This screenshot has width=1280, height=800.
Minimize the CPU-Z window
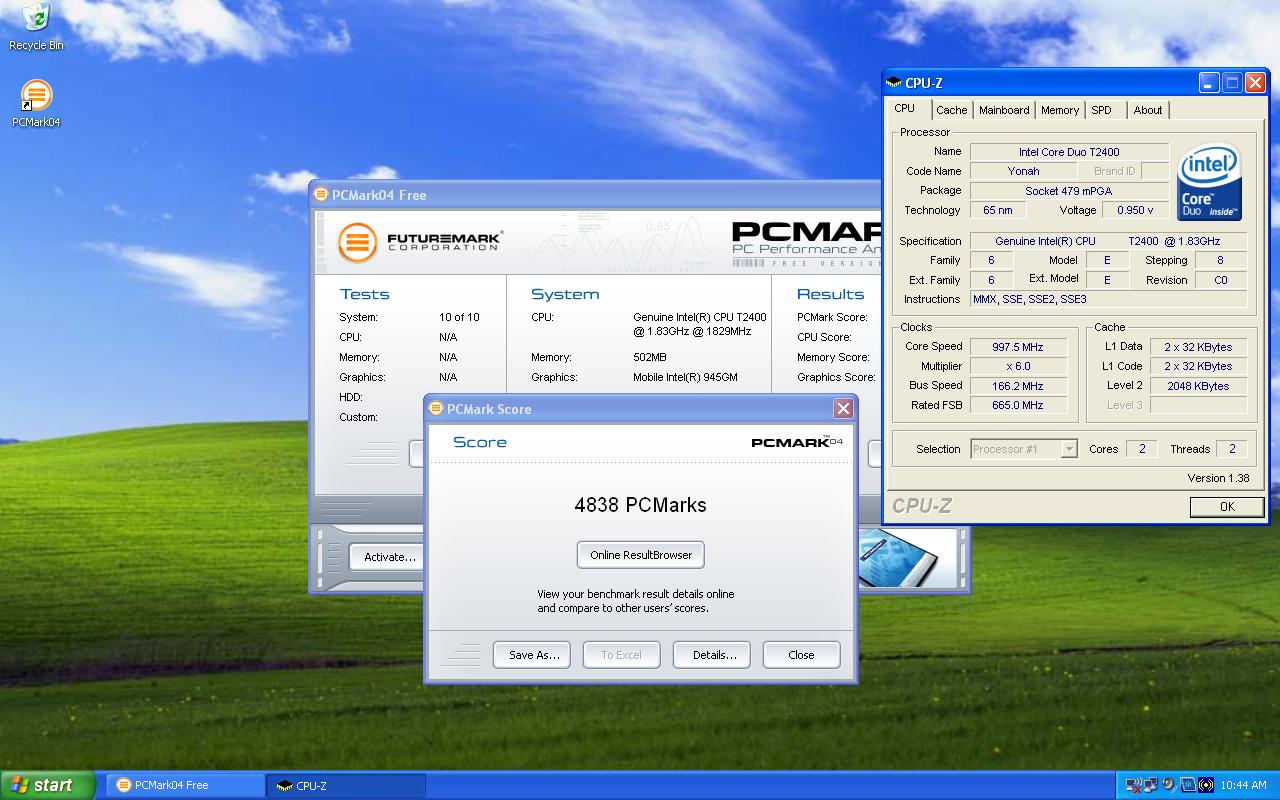(x=1210, y=83)
